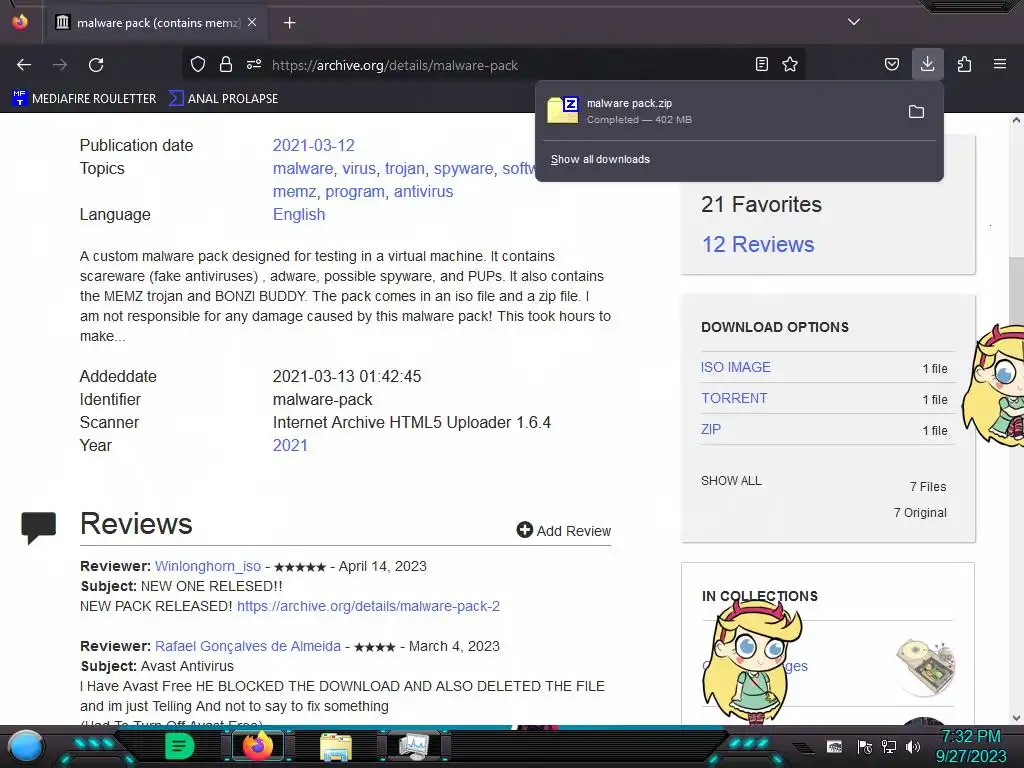Open the 12 Reviews link
1024x768 pixels.
pyautogui.click(x=758, y=244)
